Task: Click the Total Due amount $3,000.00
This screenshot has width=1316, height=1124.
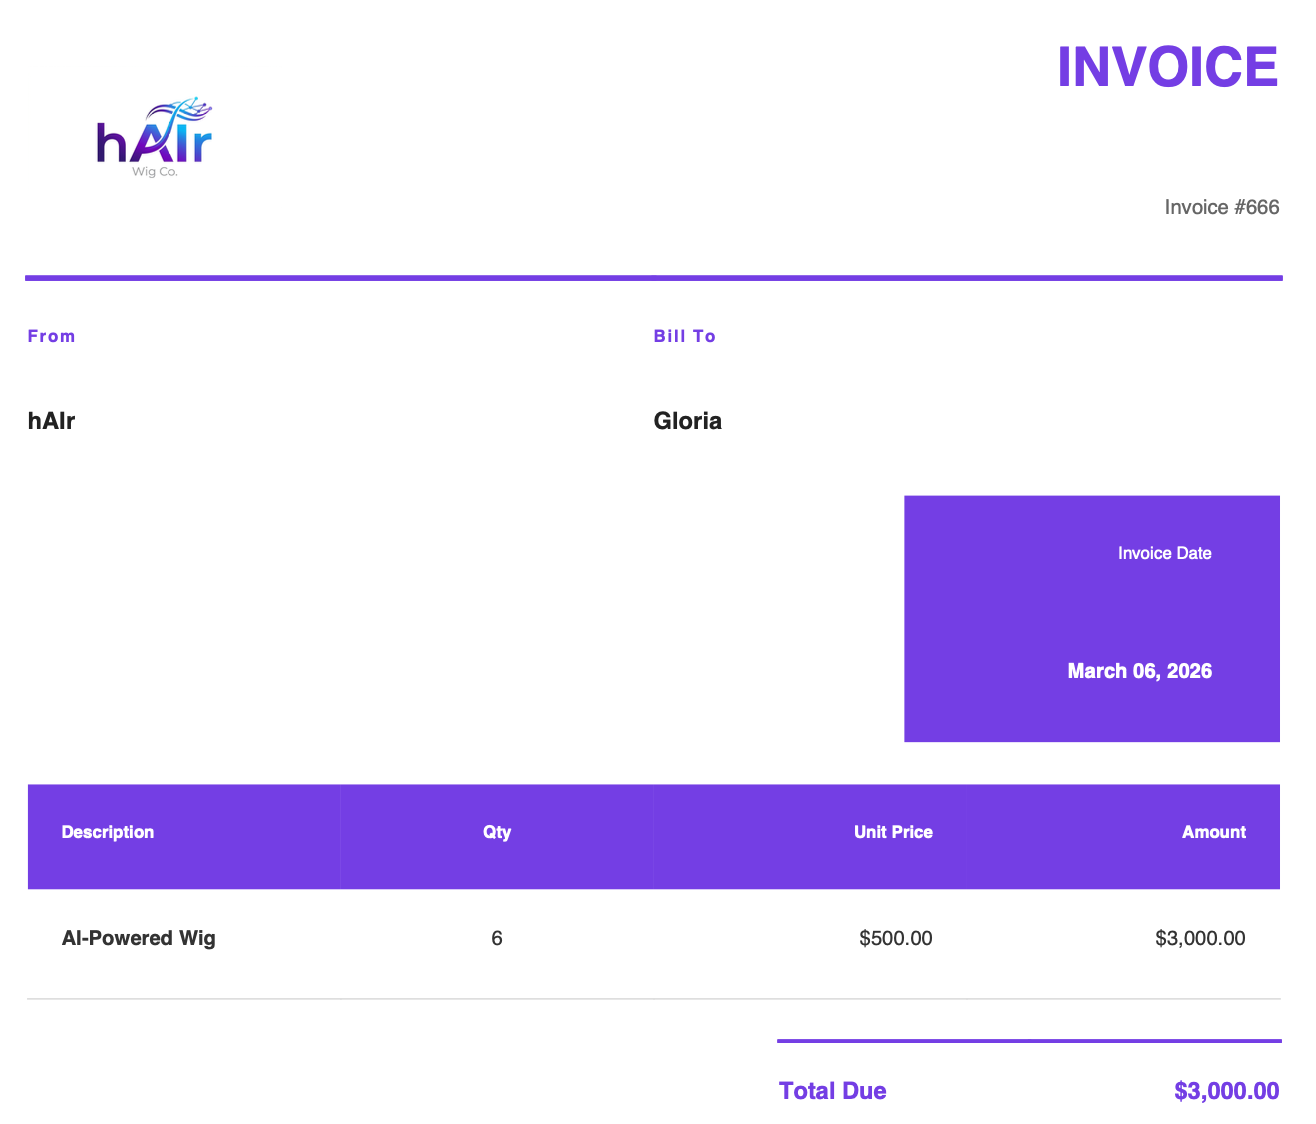Action: point(1226,1091)
